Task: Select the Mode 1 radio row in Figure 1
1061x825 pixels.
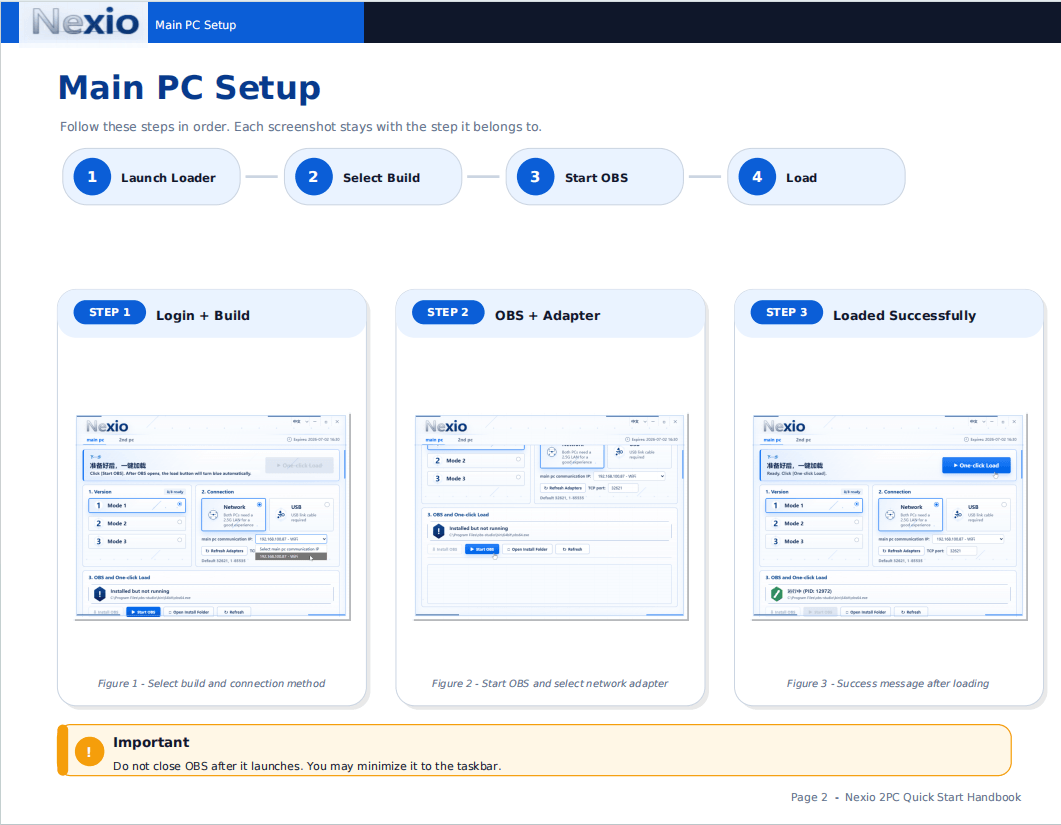Action: [137, 506]
